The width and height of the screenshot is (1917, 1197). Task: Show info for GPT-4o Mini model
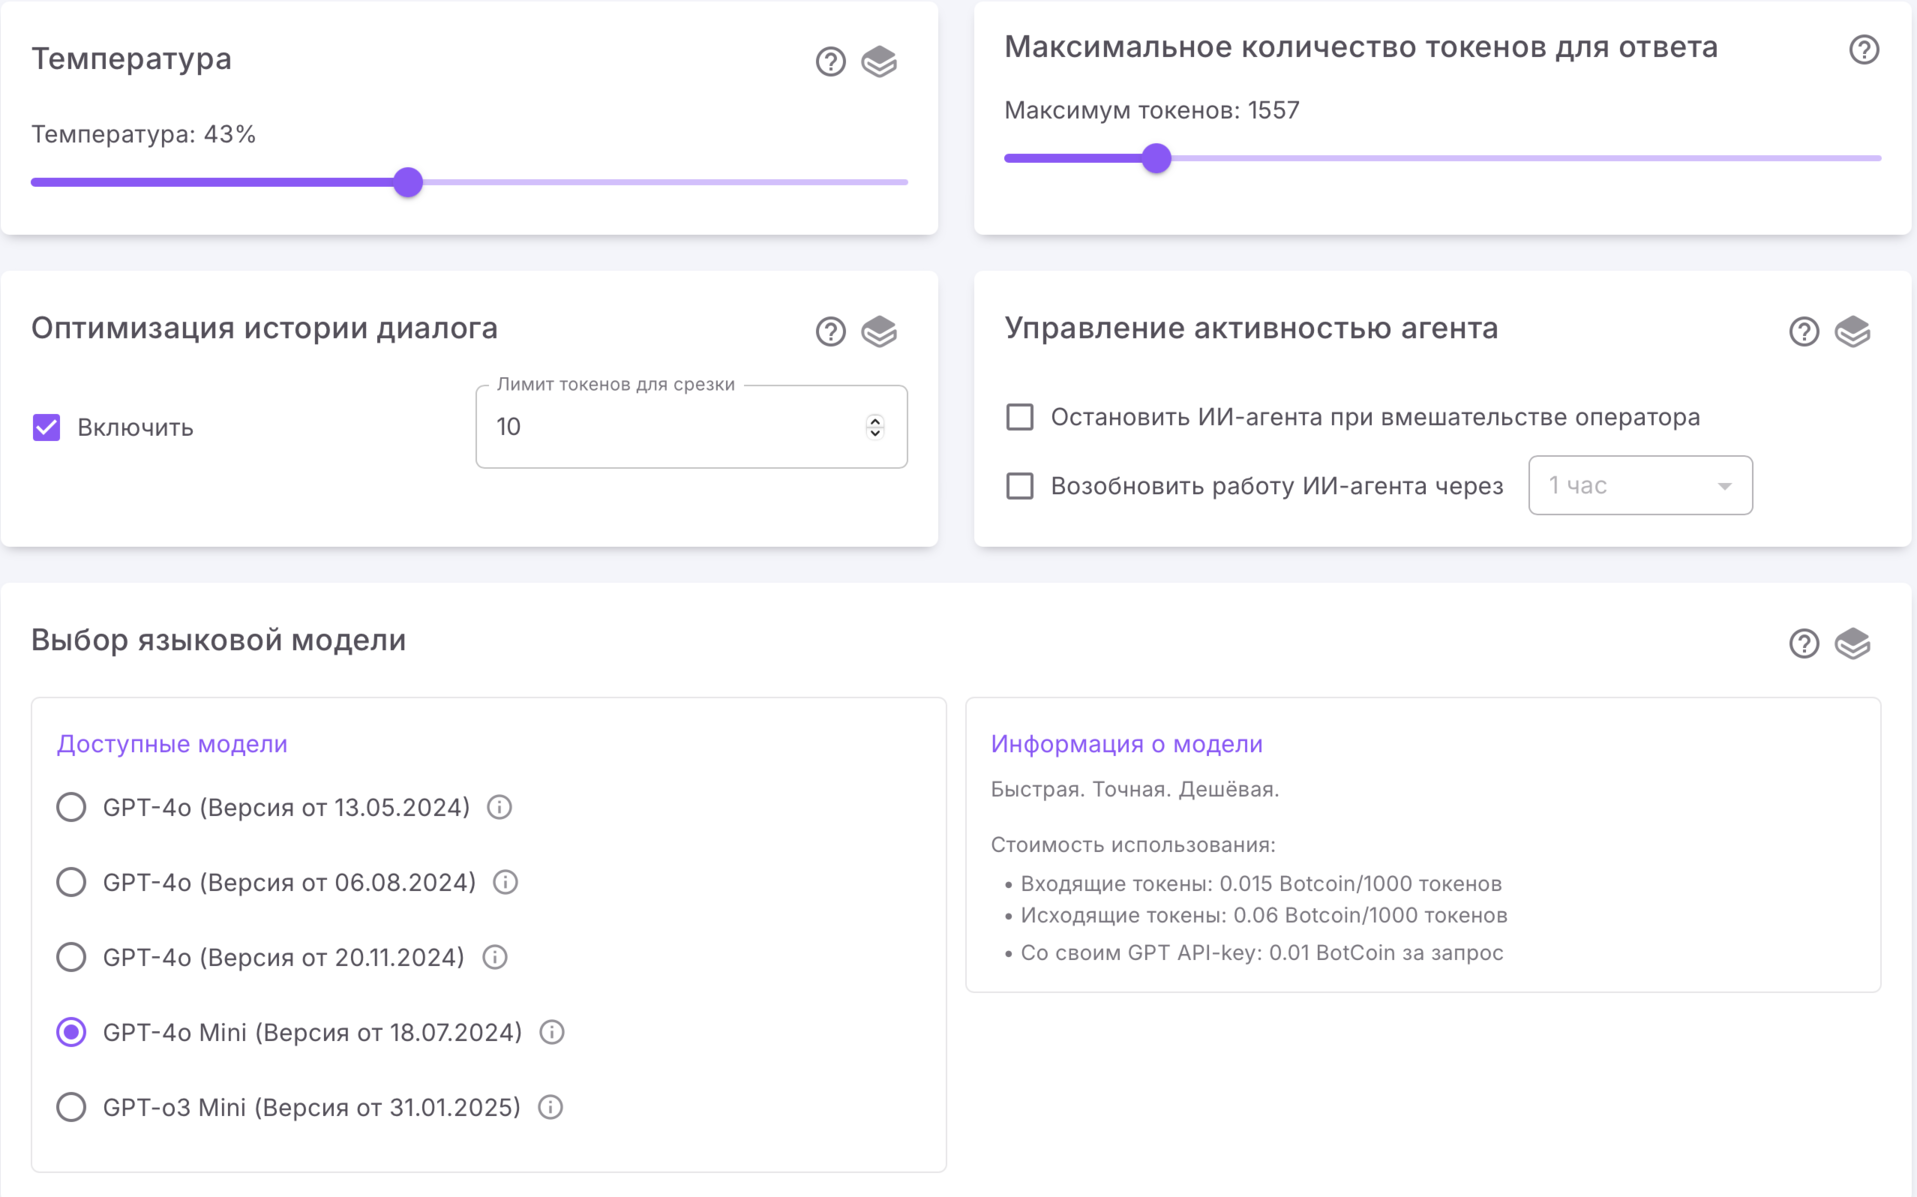[x=551, y=1032]
